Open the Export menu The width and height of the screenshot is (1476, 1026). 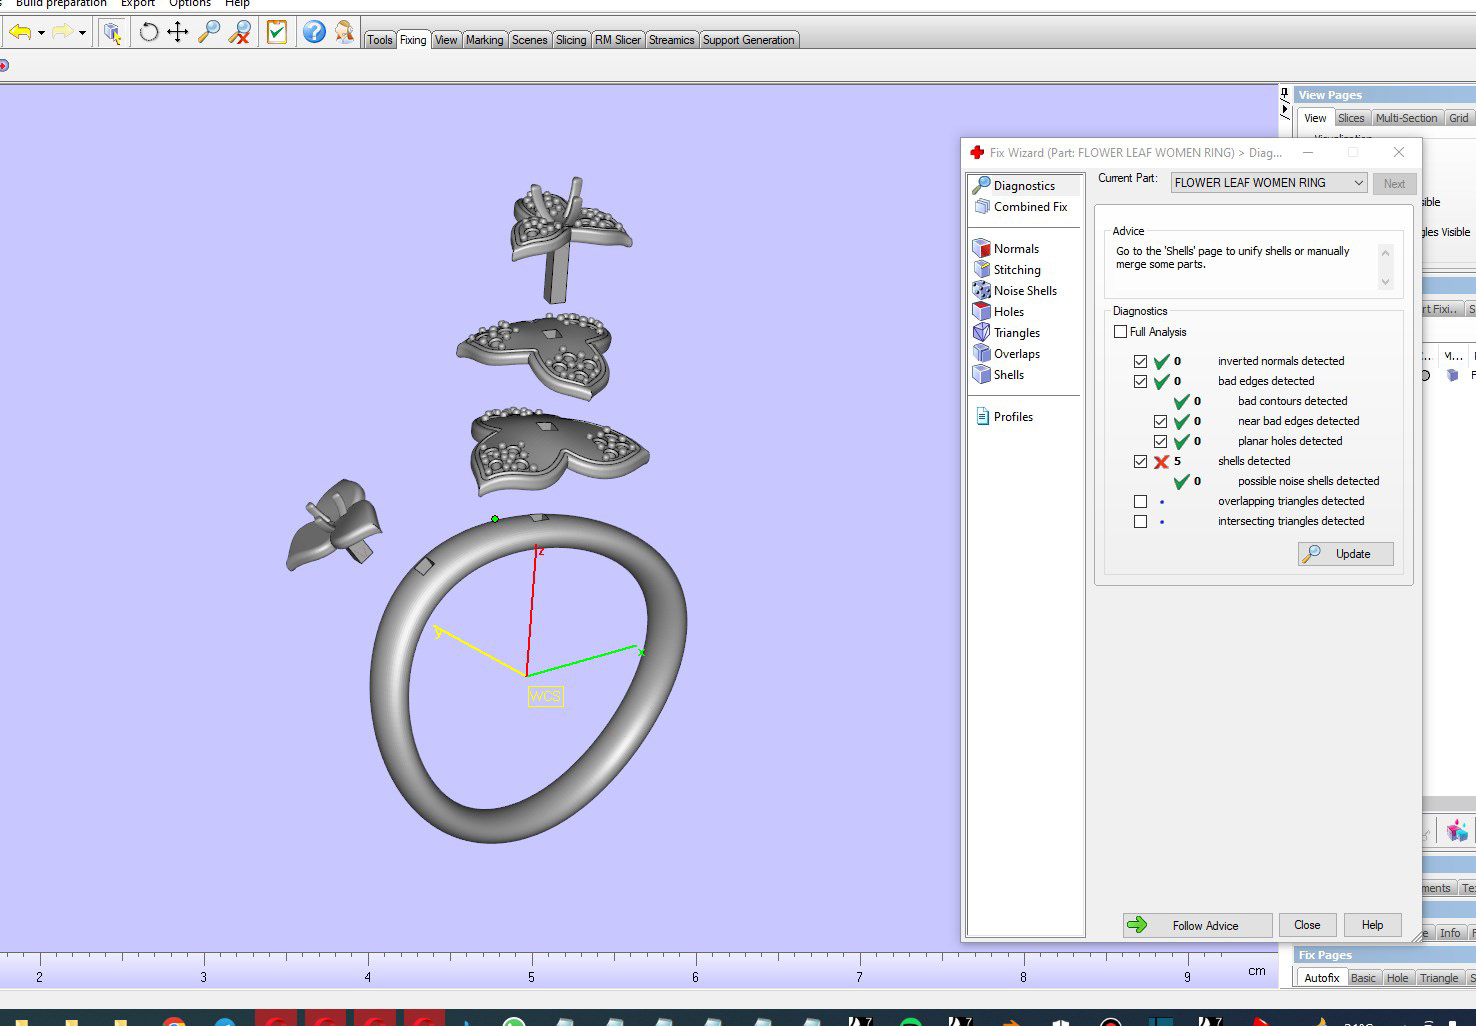(138, 4)
